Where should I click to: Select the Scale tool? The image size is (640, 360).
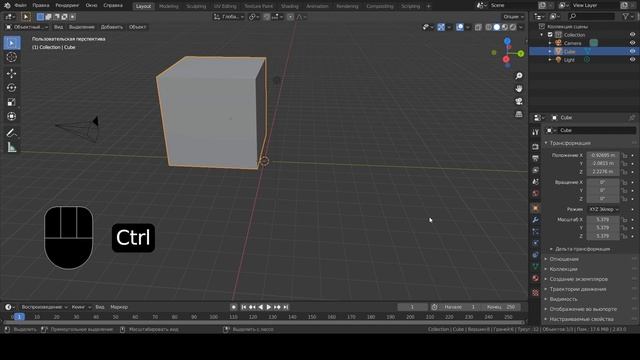click(12, 102)
